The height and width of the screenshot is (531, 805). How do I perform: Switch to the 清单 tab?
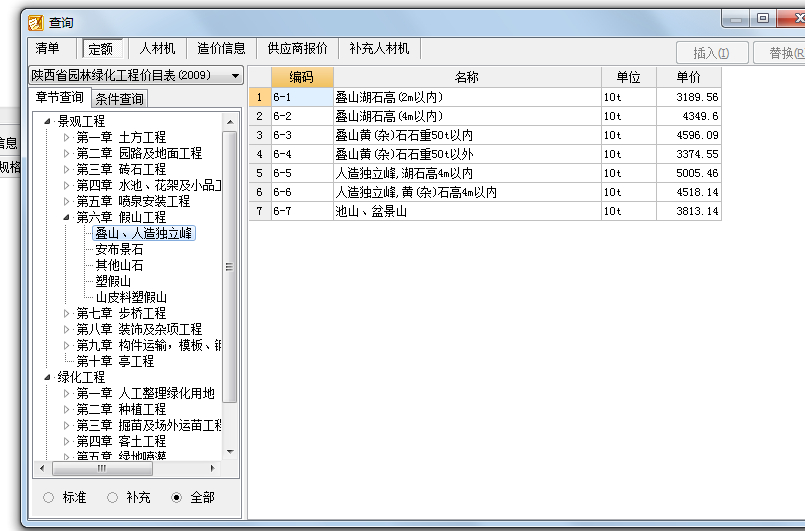tap(47, 49)
